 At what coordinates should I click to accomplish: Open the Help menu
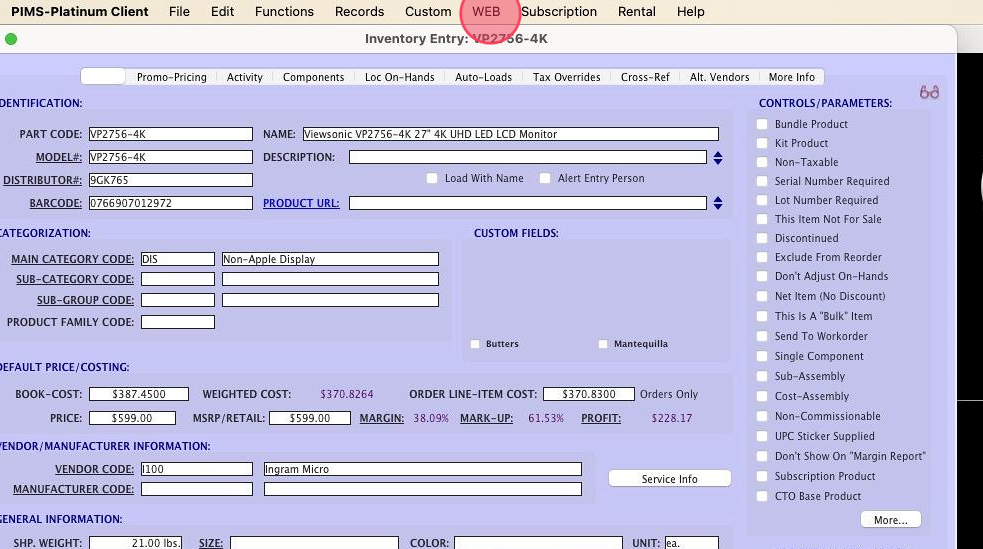coord(690,11)
